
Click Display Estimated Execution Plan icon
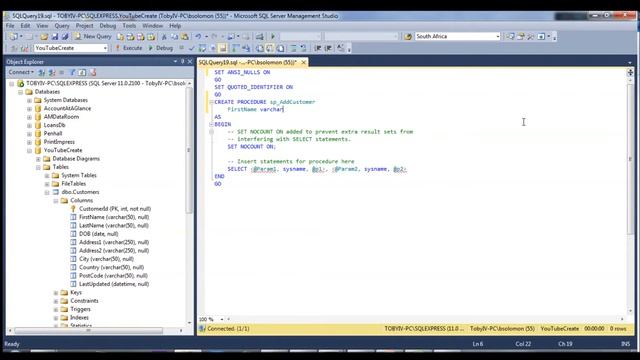pyautogui.click(x=202, y=48)
